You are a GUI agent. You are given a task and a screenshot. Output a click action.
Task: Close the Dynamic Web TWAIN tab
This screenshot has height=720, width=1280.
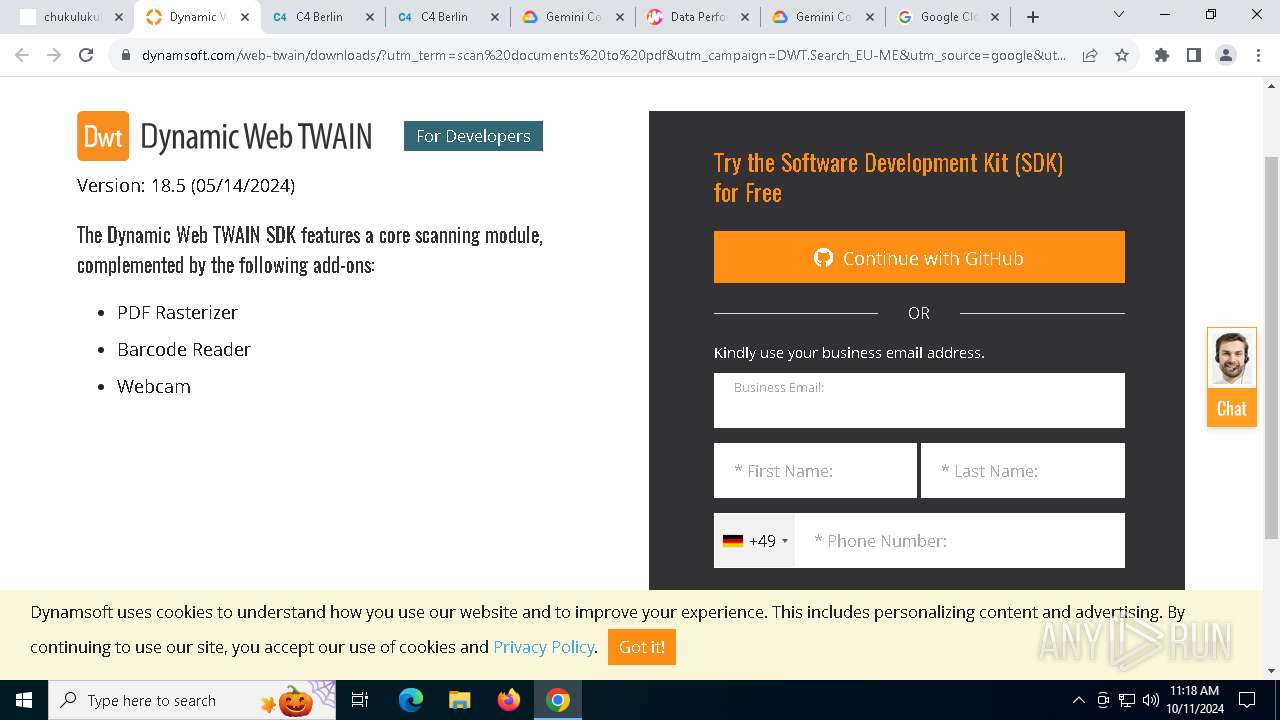point(244,17)
